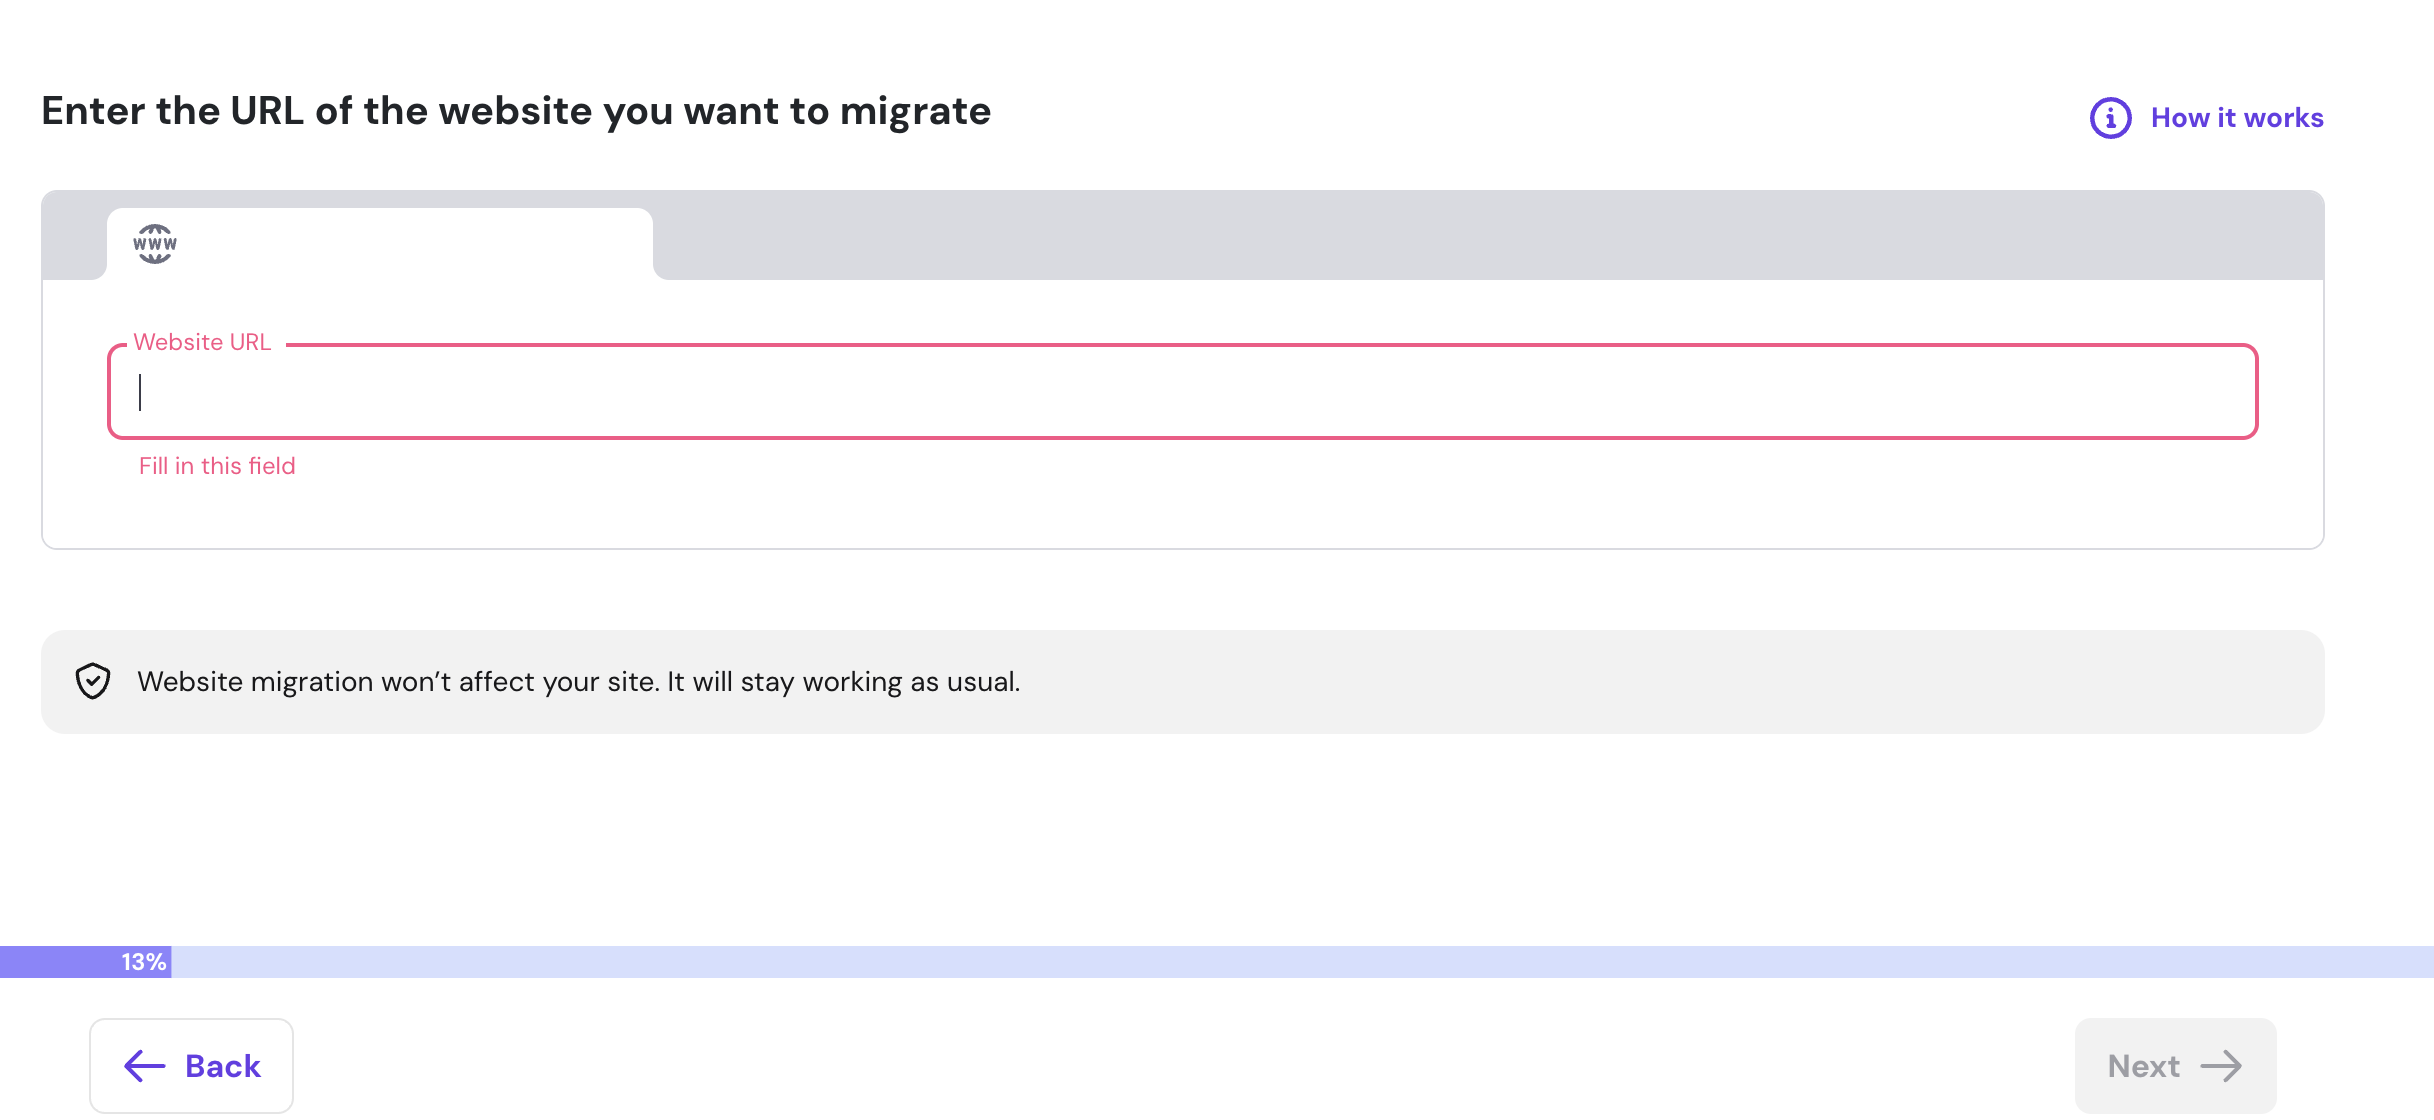Click the website migration notice text

[x=578, y=682]
